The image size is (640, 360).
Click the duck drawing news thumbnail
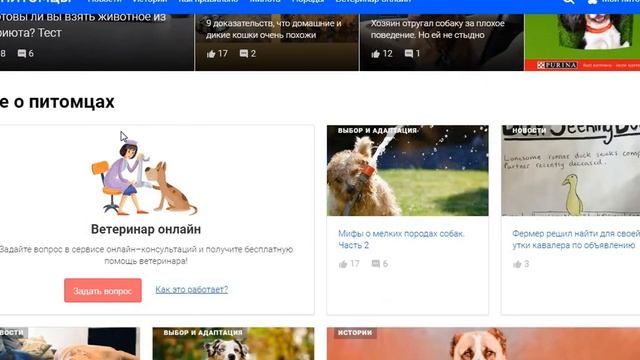click(x=571, y=171)
